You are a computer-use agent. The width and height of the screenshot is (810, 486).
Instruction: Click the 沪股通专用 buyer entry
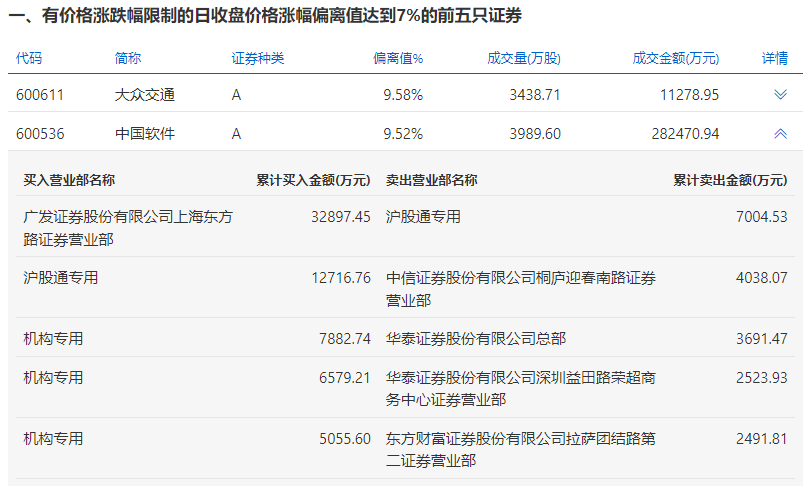(x=60, y=278)
